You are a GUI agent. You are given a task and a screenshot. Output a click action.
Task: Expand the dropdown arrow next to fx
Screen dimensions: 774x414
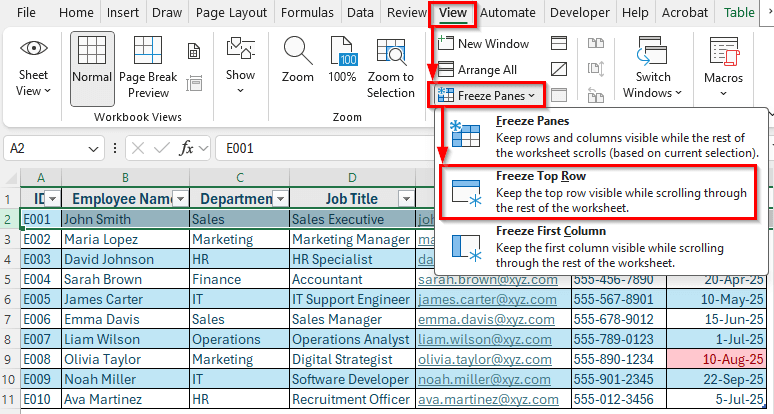tap(203, 148)
